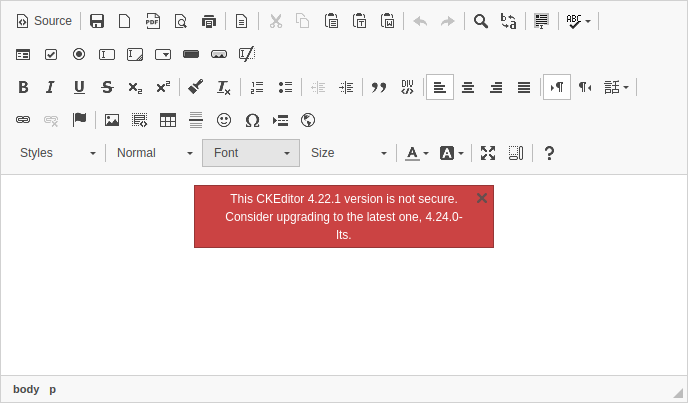The width and height of the screenshot is (688, 403).
Task: Insert a form Button
Action: point(191,54)
